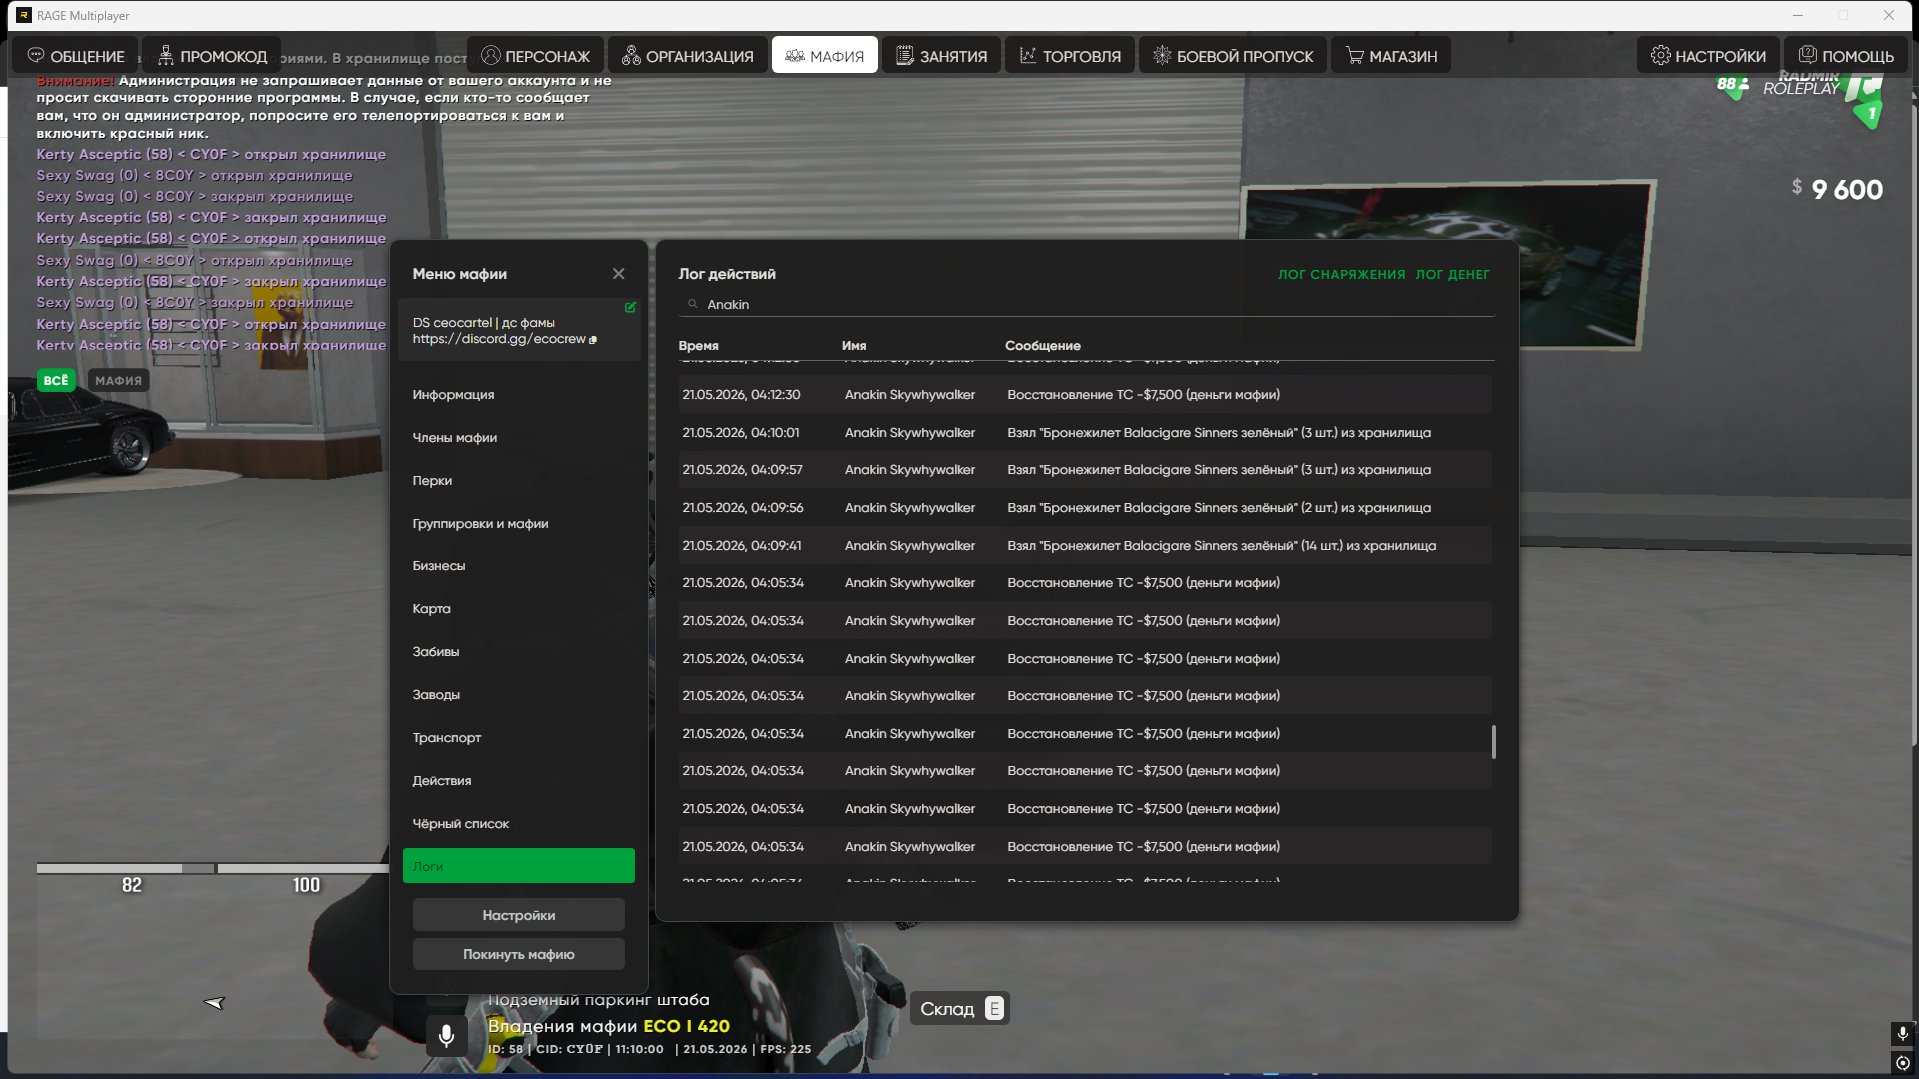Open the ОБЩЕНИЕ tab
This screenshot has width=1919, height=1079.
click(x=76, y=56)
